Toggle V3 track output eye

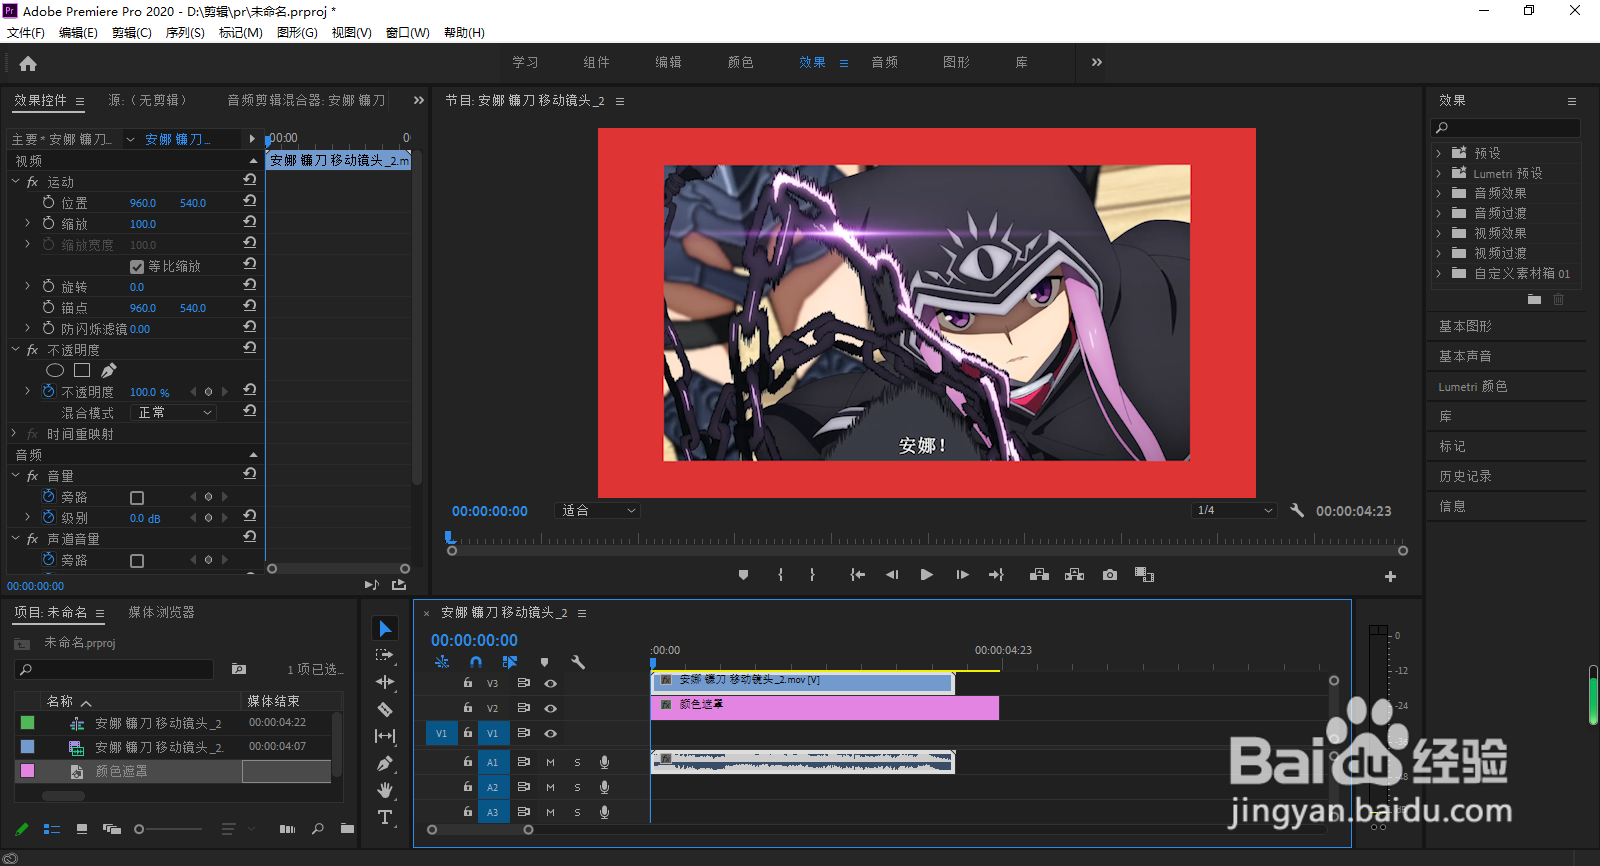coord(550,683)
